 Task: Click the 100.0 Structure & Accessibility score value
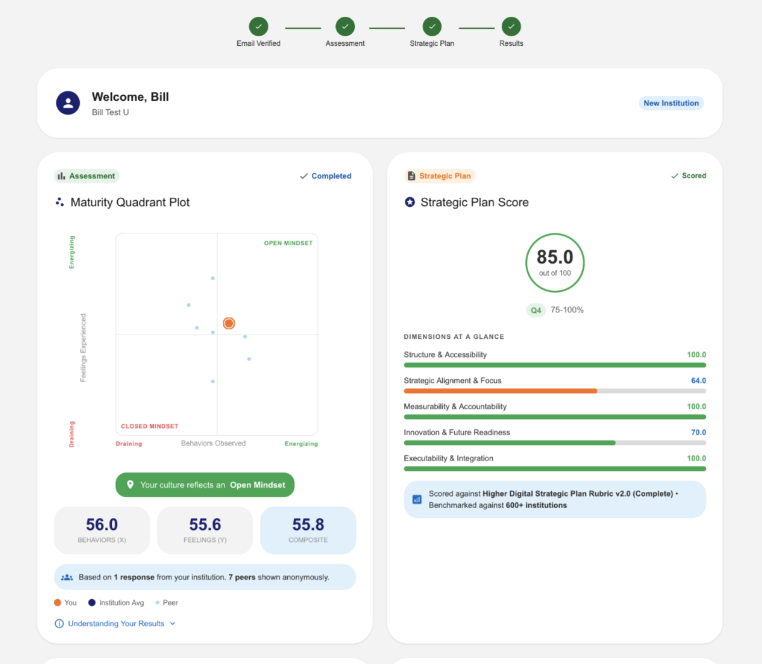[696, 355]
